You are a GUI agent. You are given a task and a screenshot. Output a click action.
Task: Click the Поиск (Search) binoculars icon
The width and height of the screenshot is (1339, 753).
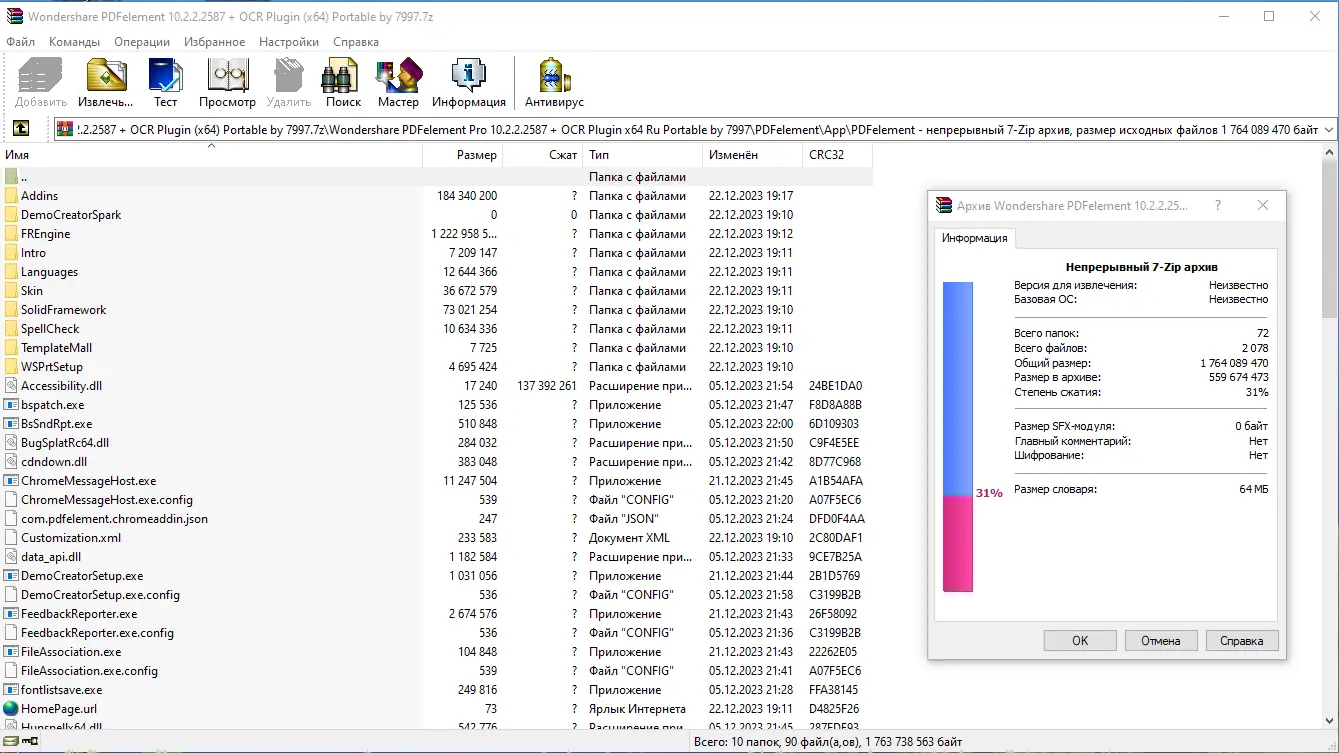click(x=341, y=78)
